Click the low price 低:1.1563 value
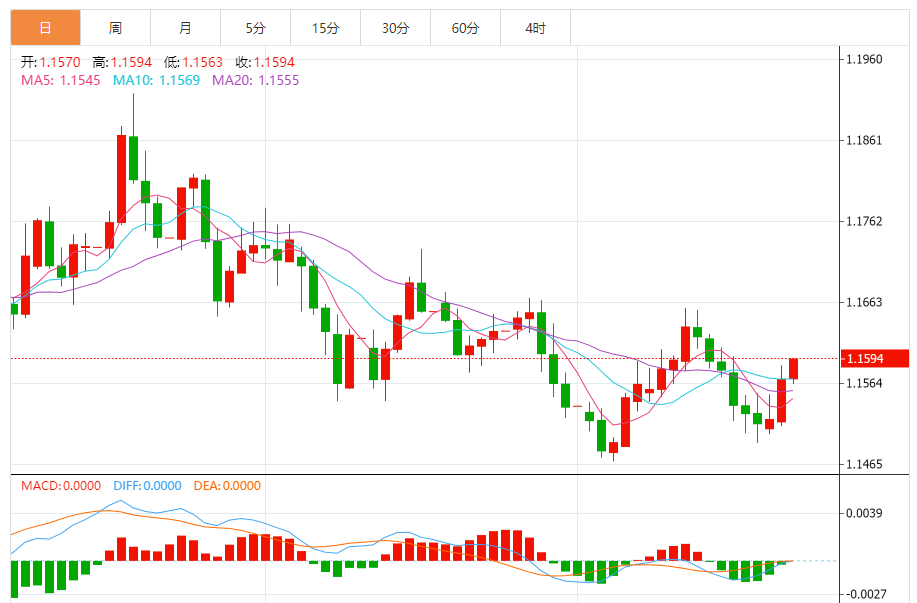Viewport: 917px width, 603px height. coord(194,62)
